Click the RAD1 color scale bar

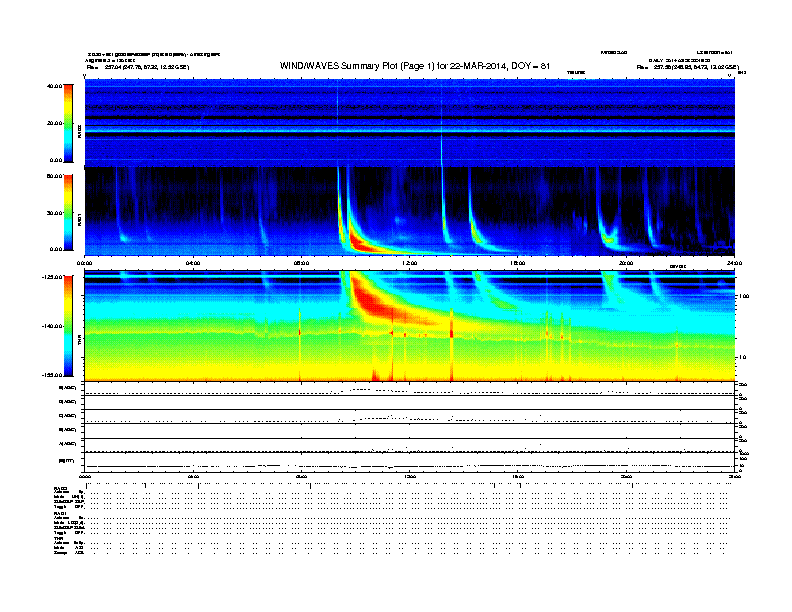pyautogui.click(x=68, y=213)
